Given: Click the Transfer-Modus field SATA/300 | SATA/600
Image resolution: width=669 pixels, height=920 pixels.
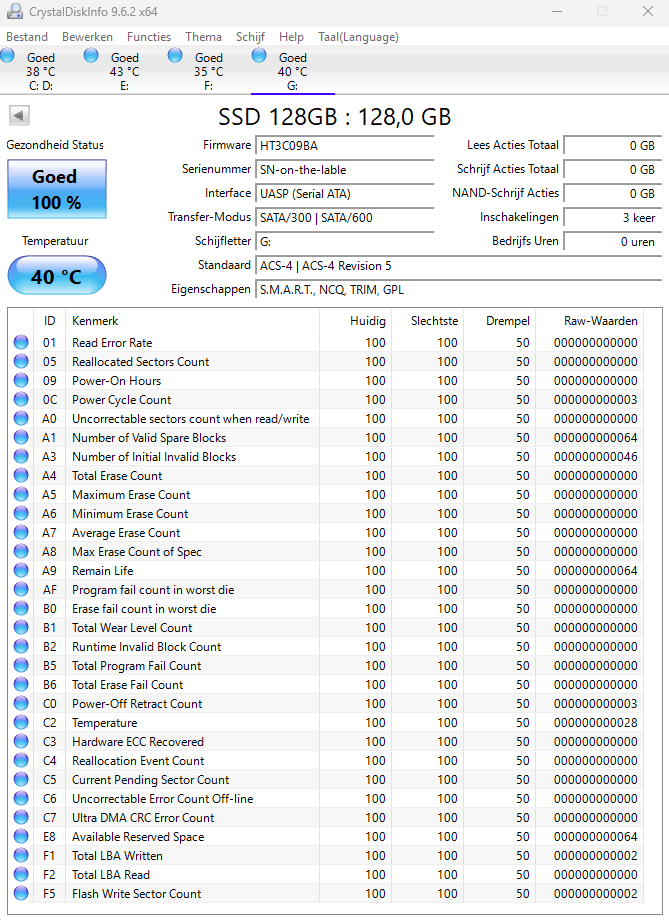Looking at the screenshot, I should tap(344, 218).
